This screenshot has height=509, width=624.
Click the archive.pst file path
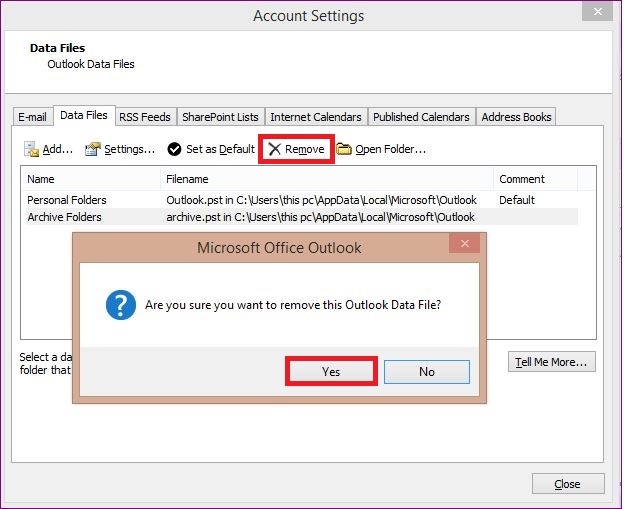(320, 217)
